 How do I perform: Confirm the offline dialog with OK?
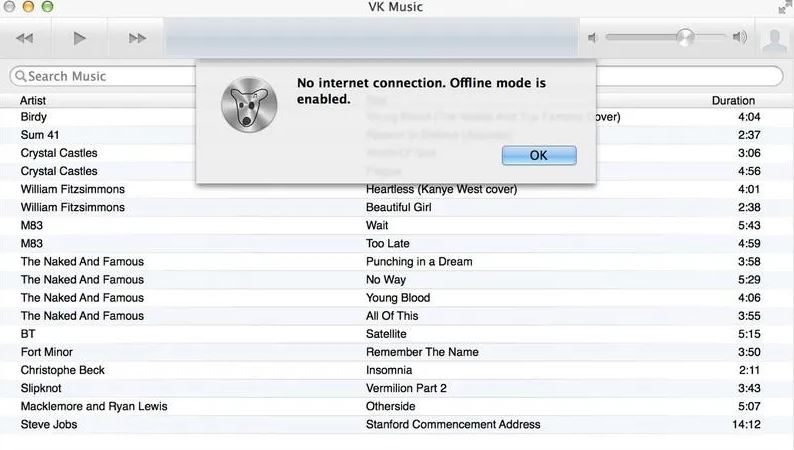coord(539,155)
